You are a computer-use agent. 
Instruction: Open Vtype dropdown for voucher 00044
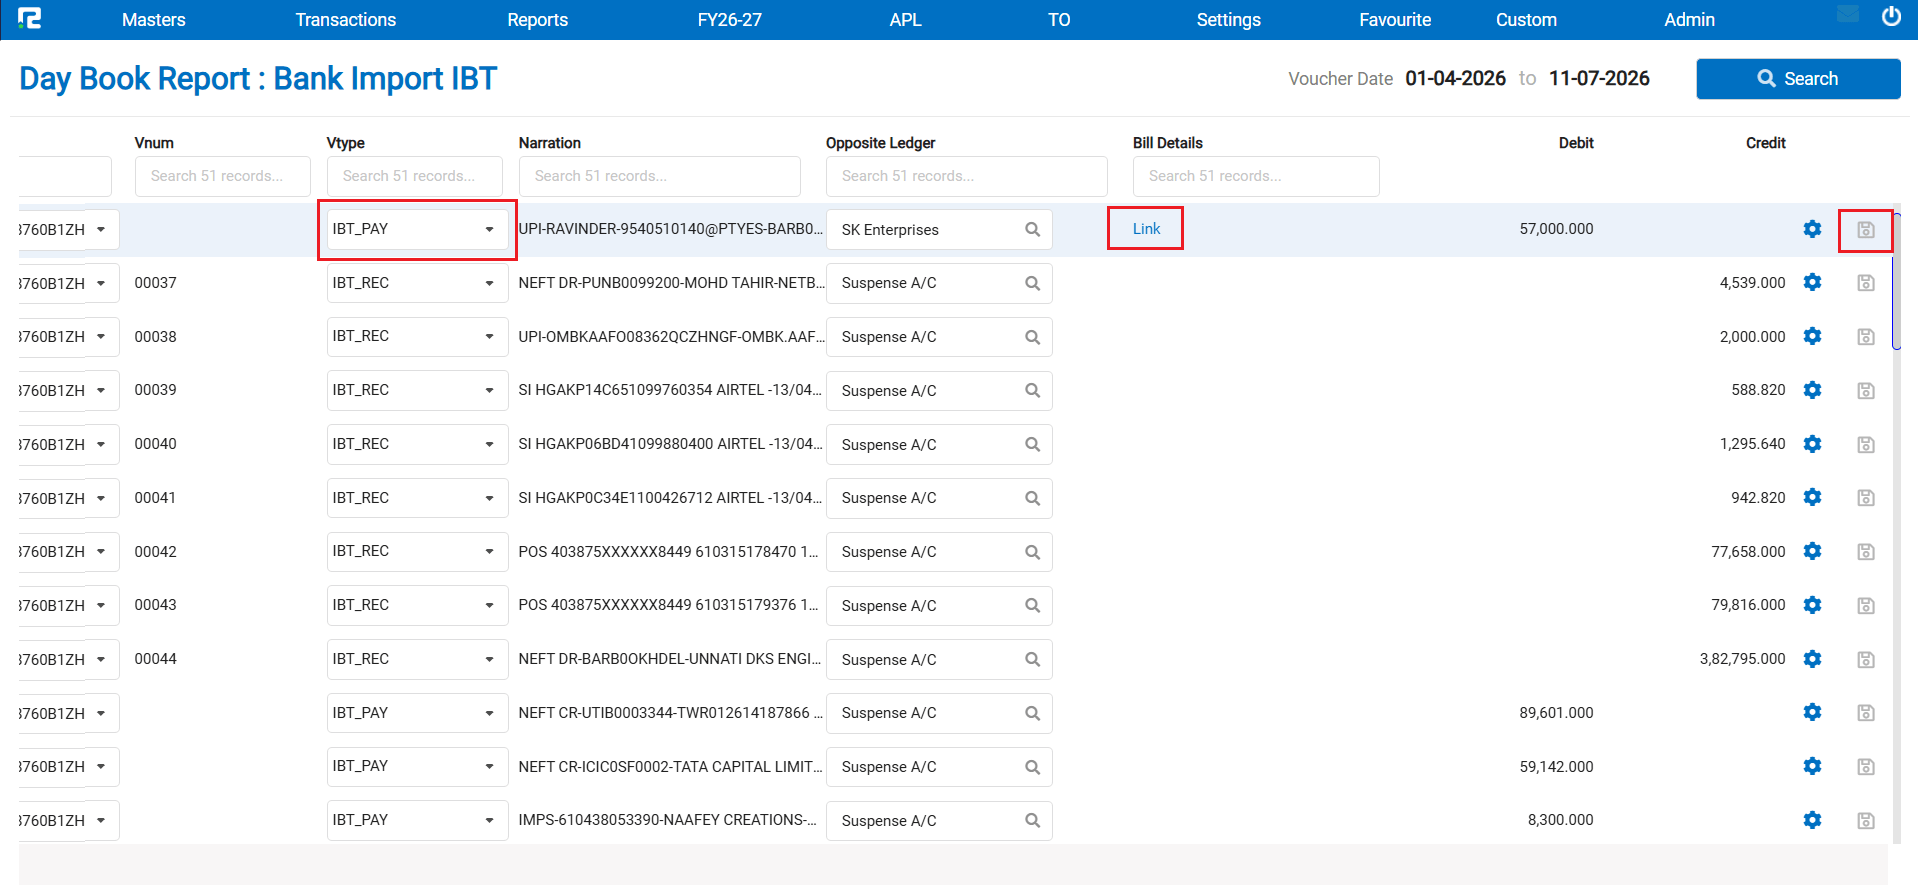click(417, 659)
